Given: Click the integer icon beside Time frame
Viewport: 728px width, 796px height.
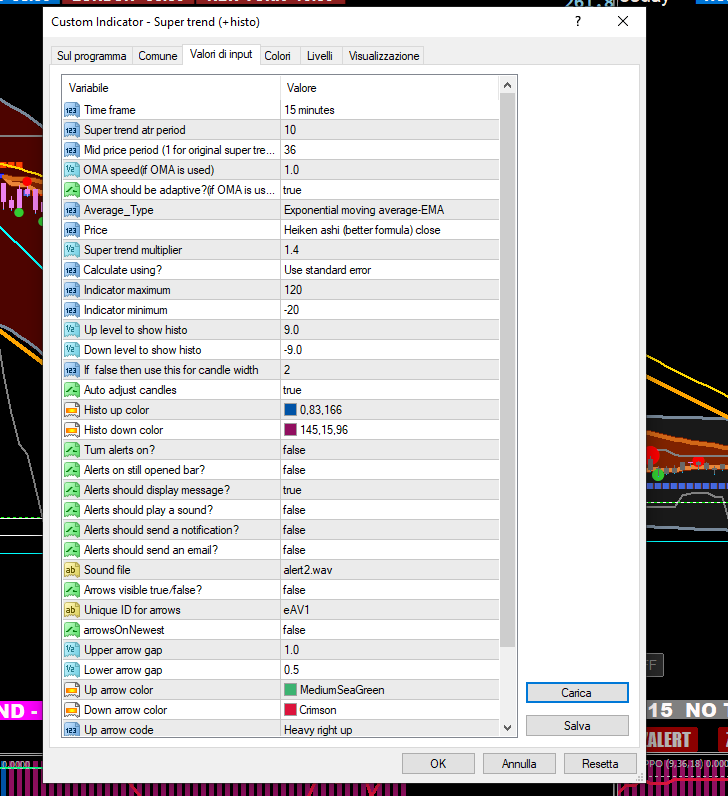Looking at the screenshot, I should (72, 110).
